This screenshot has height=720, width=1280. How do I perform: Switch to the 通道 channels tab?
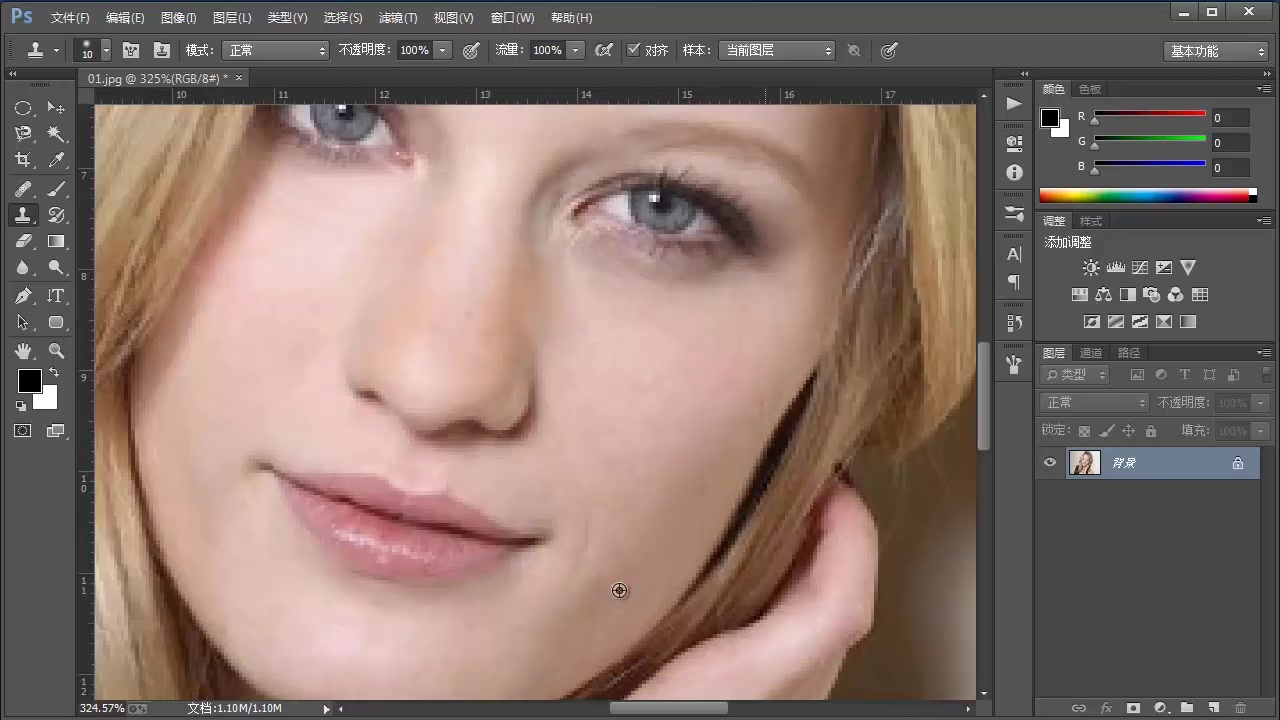[x=1091, y=352]
